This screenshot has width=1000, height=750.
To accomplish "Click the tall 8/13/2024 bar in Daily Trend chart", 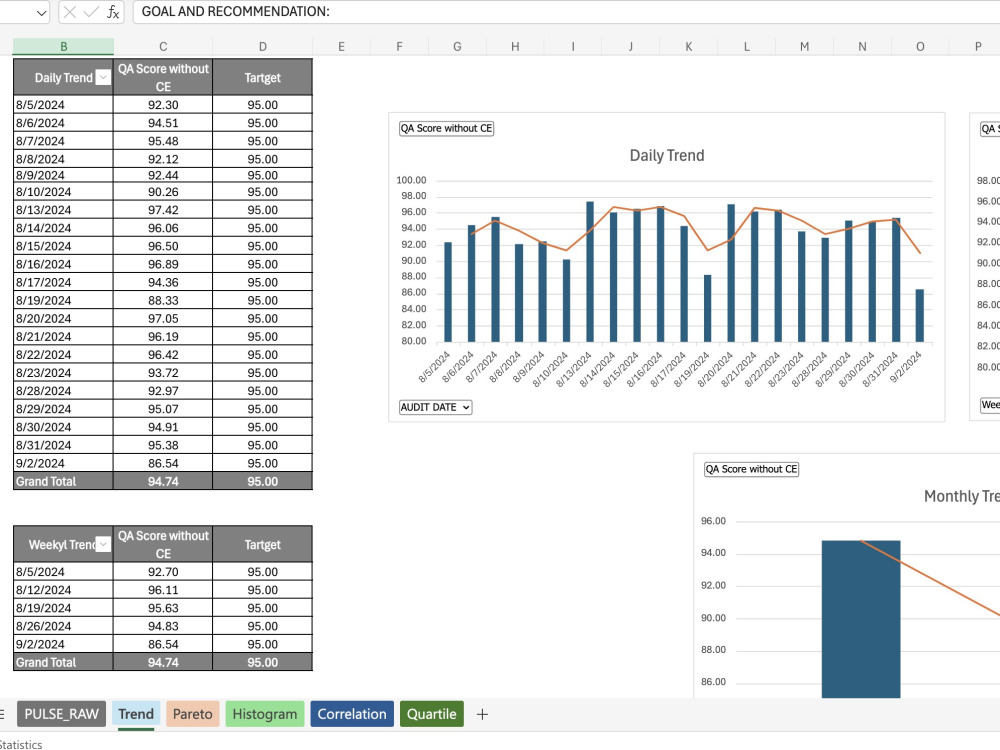I will point(590,272).
